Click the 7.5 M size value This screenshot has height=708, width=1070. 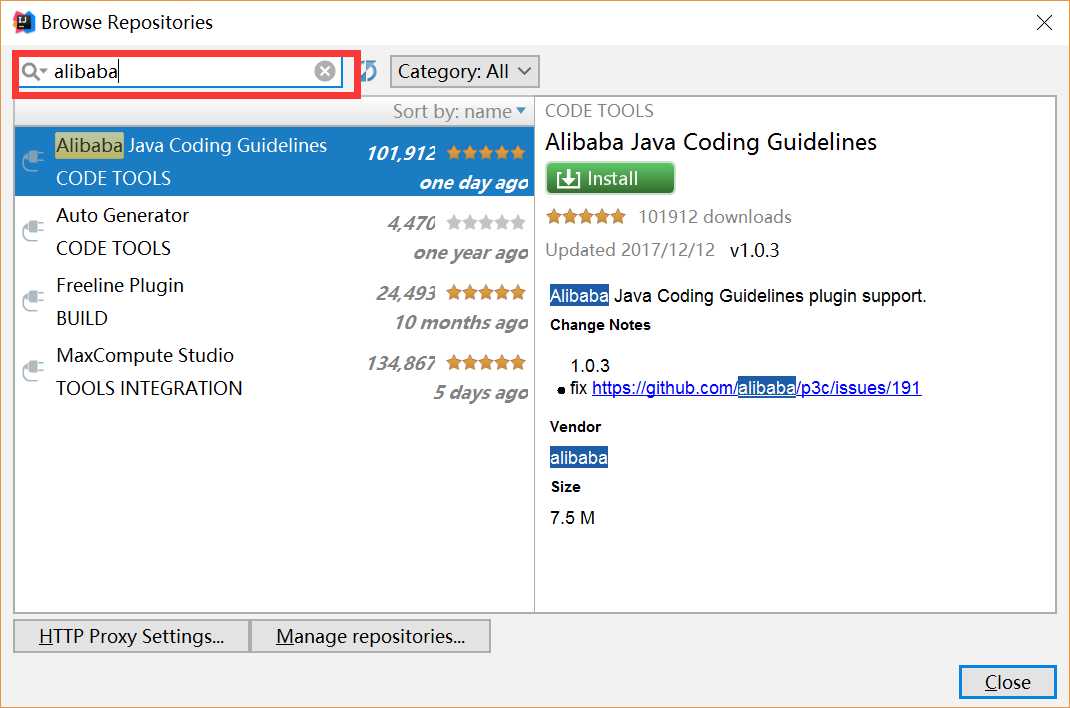(572, 518)
